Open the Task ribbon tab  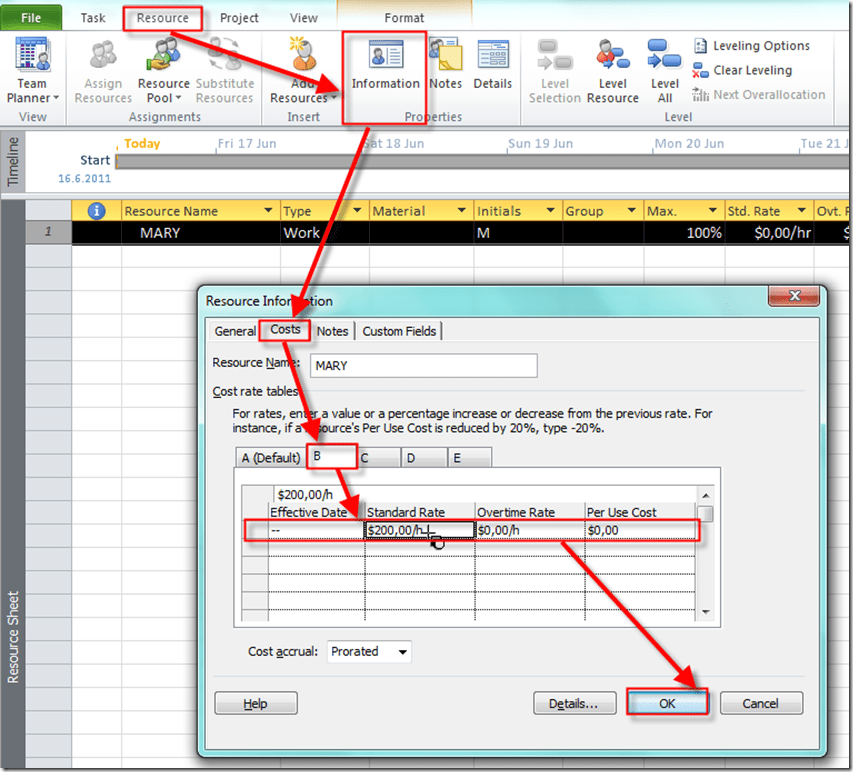coord(93,18)
